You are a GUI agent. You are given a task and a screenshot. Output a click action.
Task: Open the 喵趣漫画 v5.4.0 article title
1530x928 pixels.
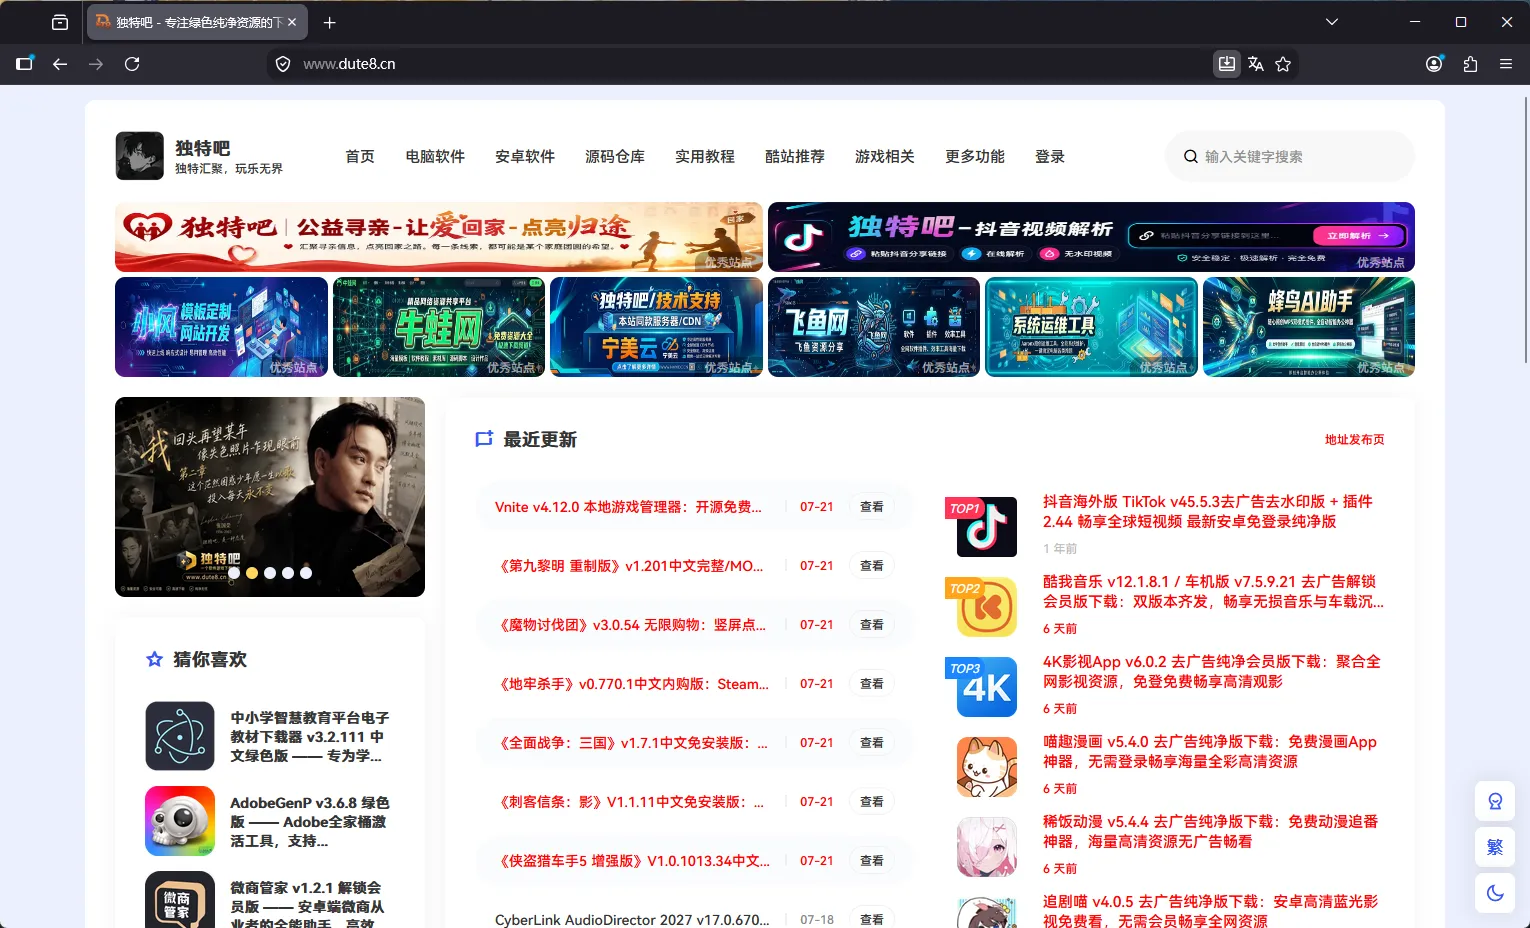(x=1210, y=751)
